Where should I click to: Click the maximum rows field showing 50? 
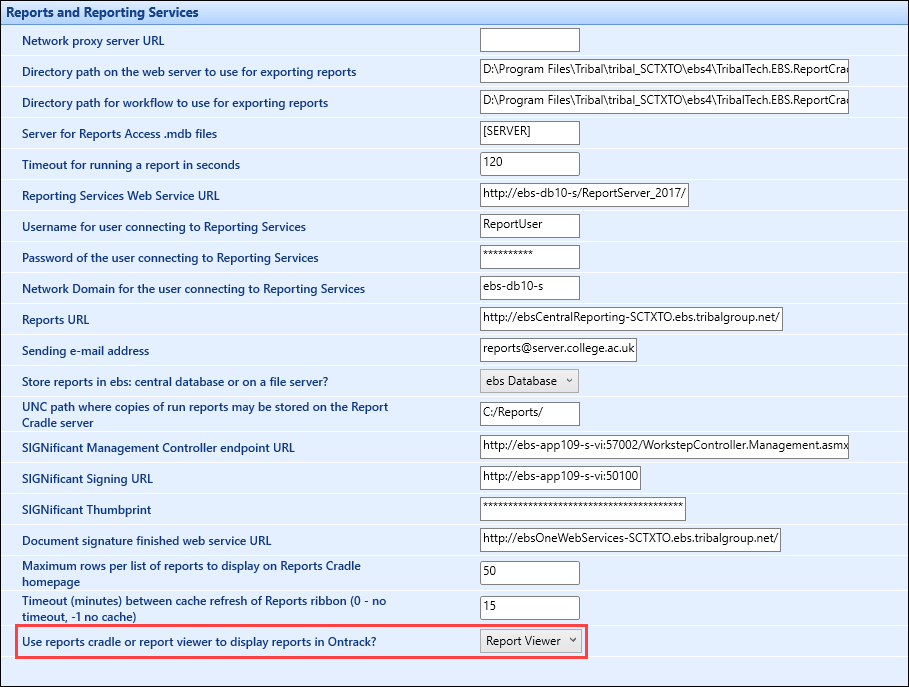529,572
